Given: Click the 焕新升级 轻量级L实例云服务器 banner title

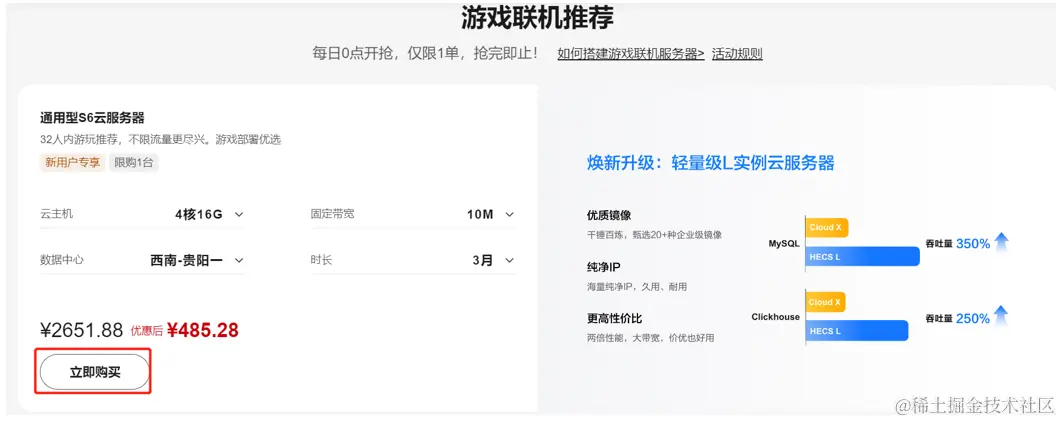Looking at the screenshot, I should coord(710,163).
